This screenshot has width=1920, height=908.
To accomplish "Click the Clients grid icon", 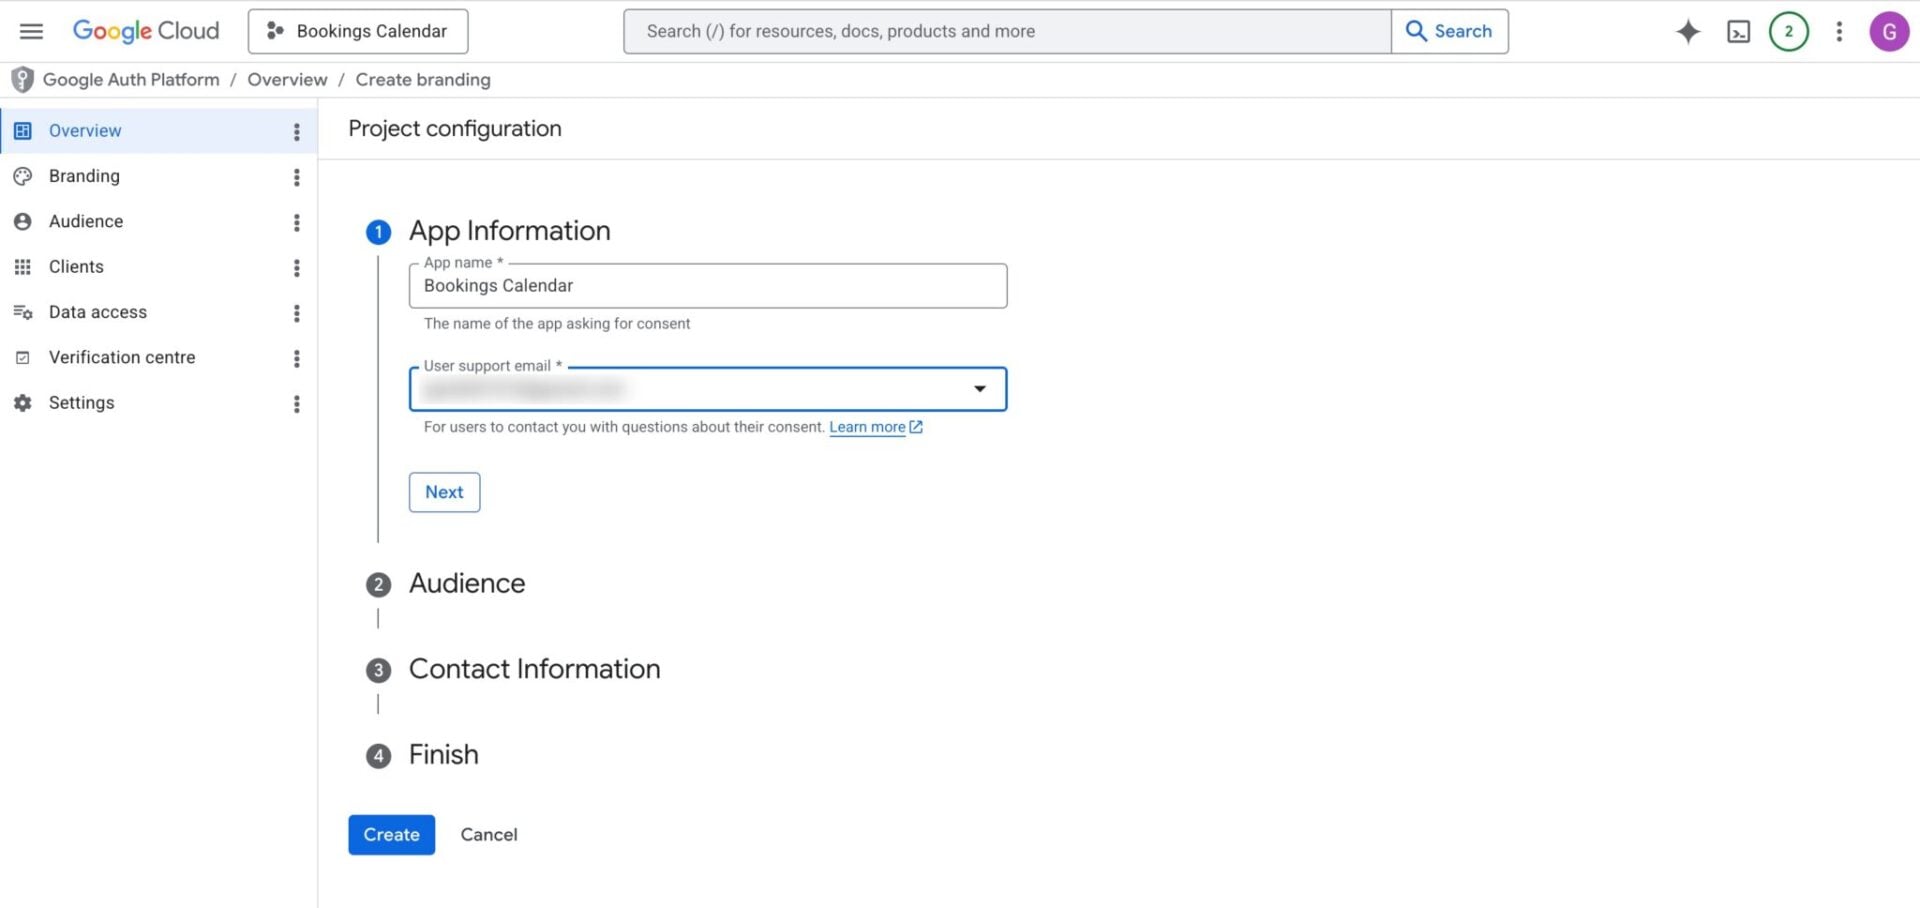I will [x=23, y=267].
